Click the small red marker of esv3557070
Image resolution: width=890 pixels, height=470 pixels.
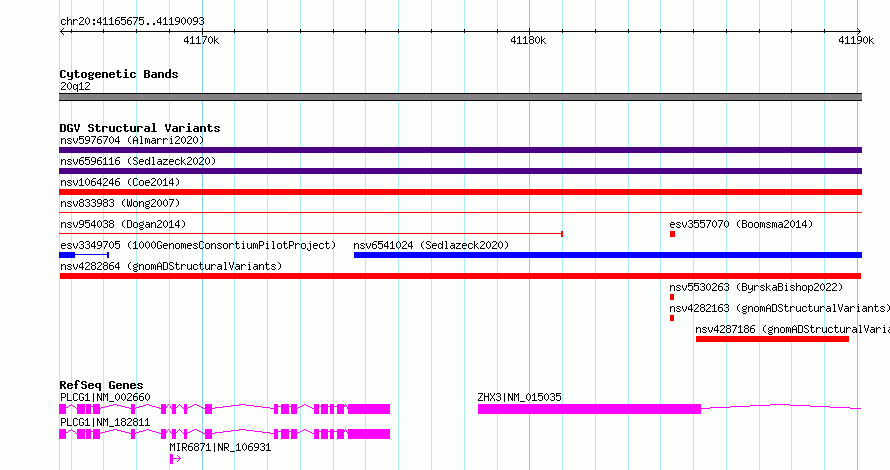coord(673,234)
